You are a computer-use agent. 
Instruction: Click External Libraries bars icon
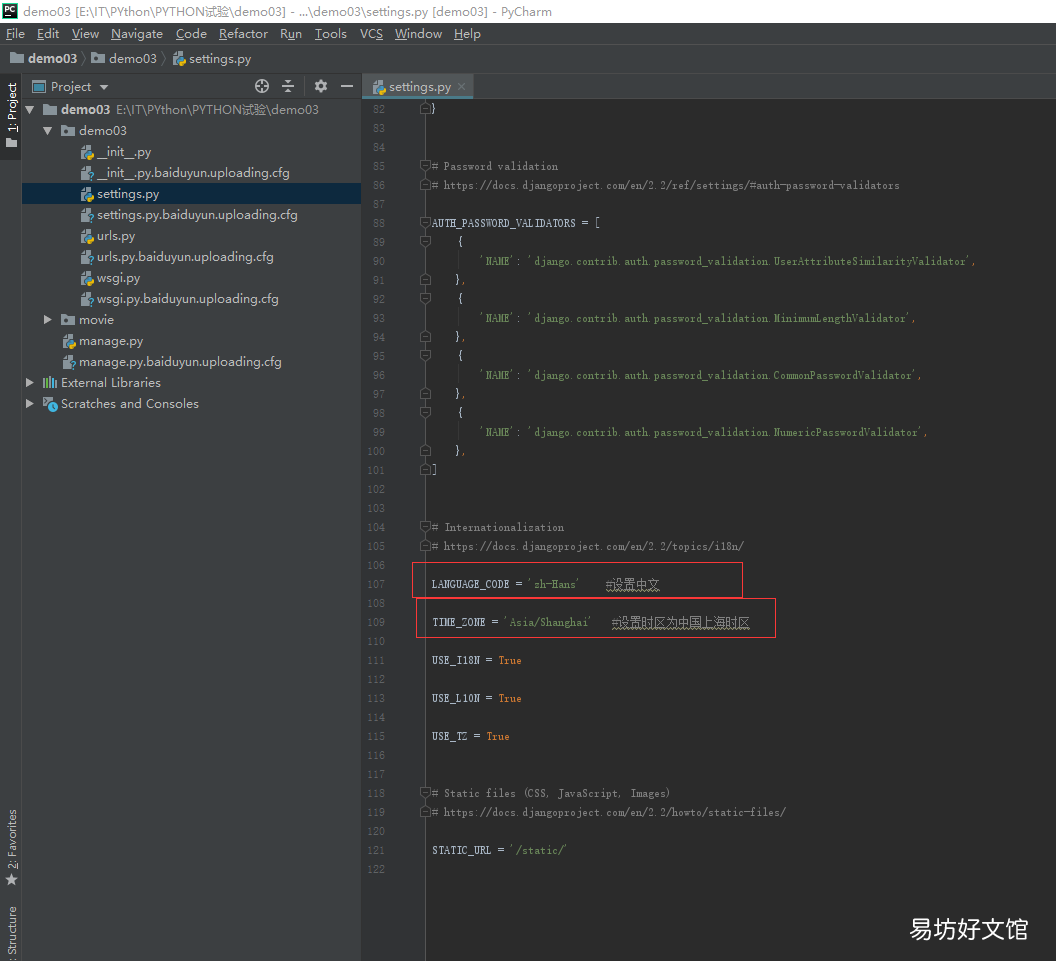50,383
